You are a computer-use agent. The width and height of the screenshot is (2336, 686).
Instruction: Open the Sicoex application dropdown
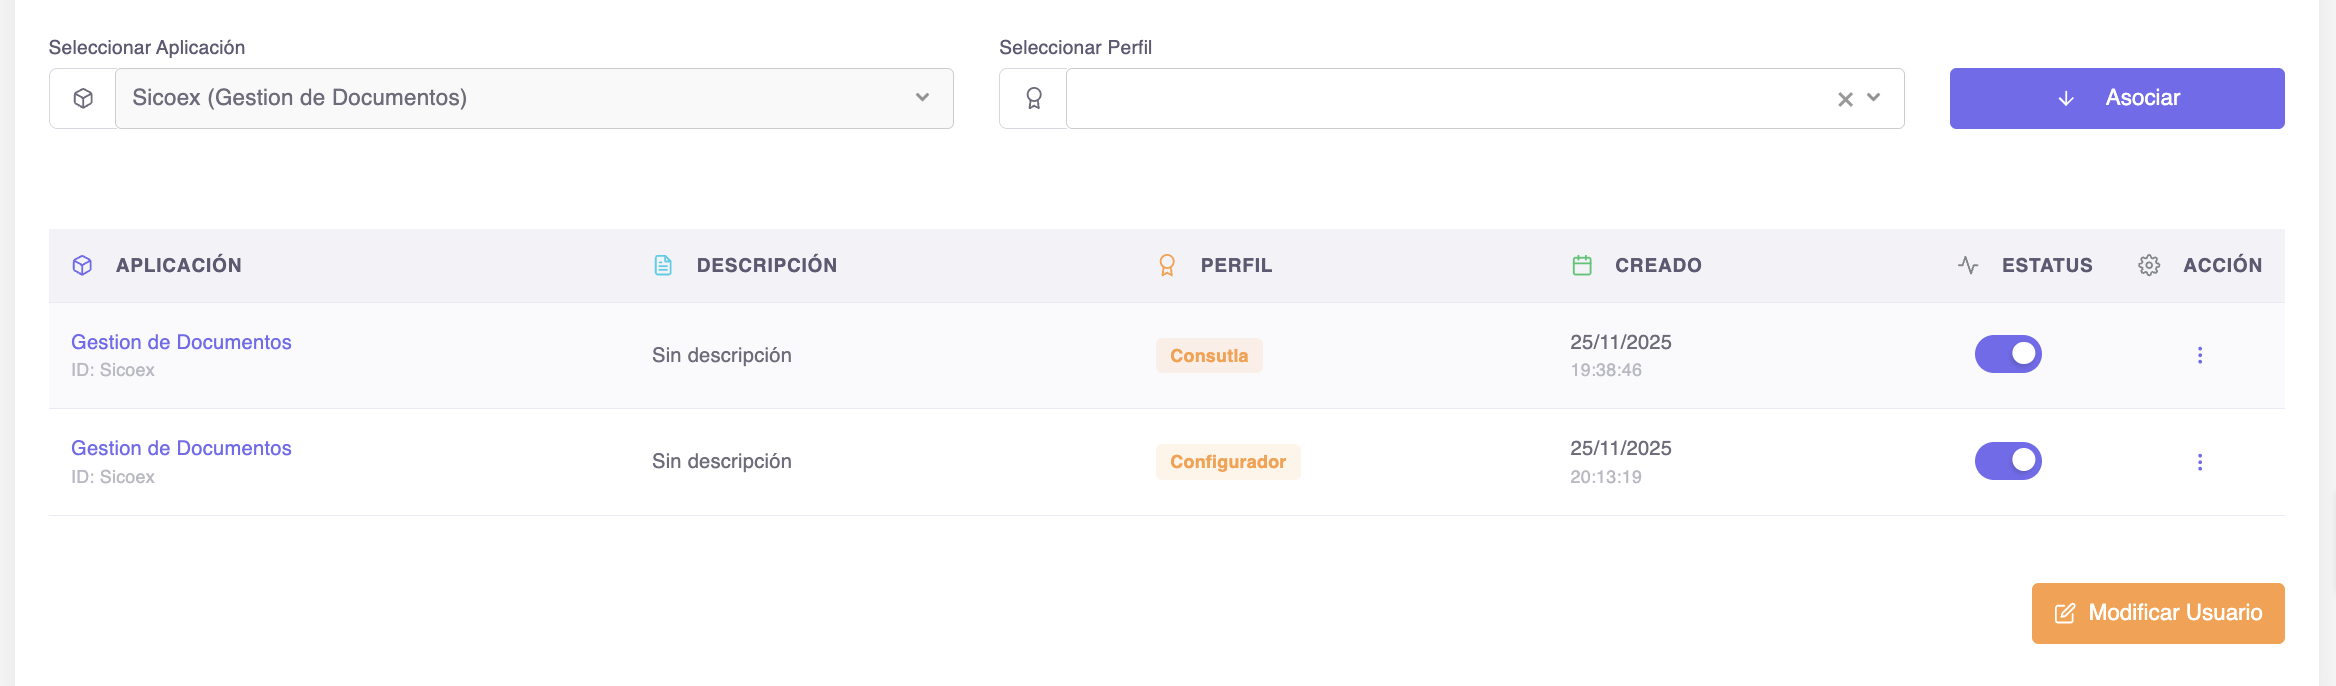[534, 98]
